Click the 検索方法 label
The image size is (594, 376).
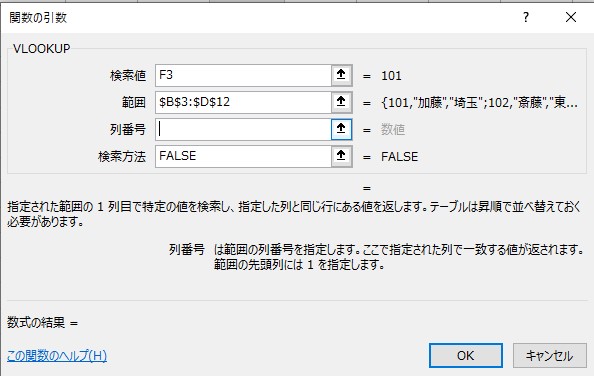tap(122, 156)
